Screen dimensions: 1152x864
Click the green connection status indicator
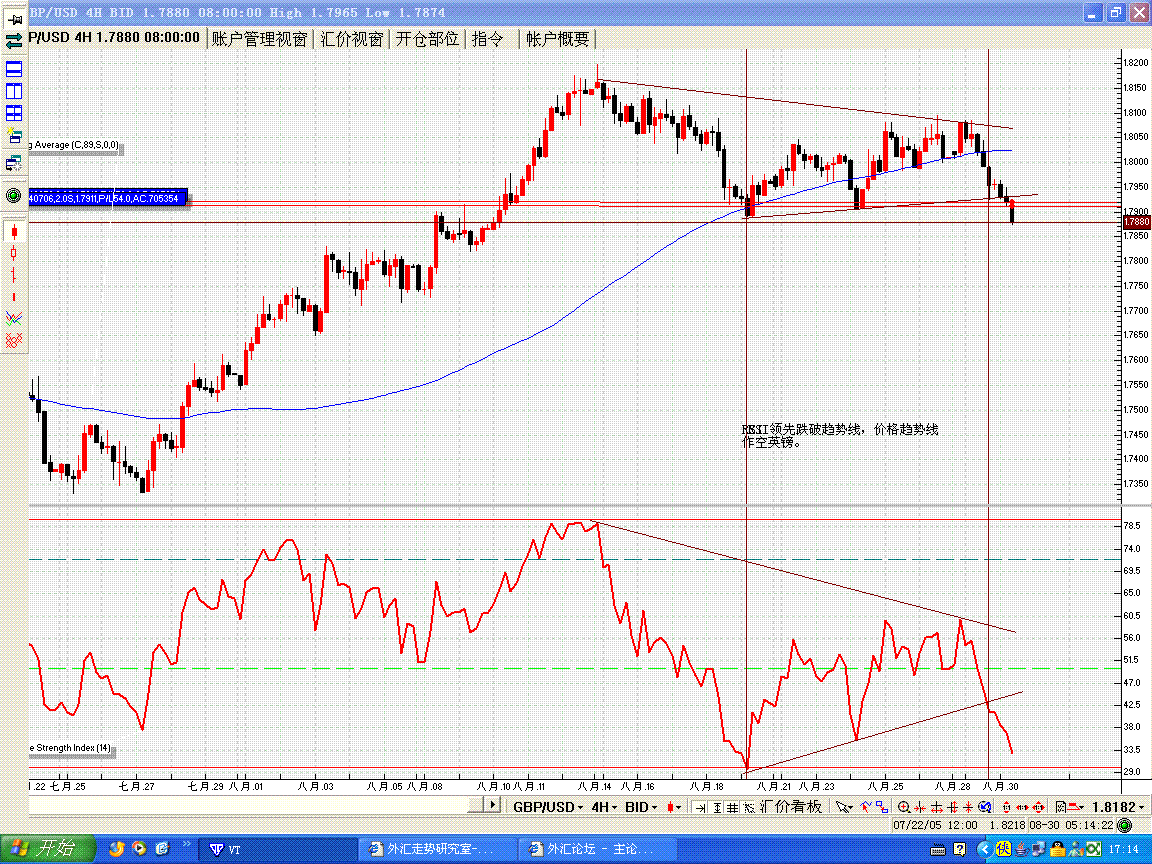point(1126,825)
